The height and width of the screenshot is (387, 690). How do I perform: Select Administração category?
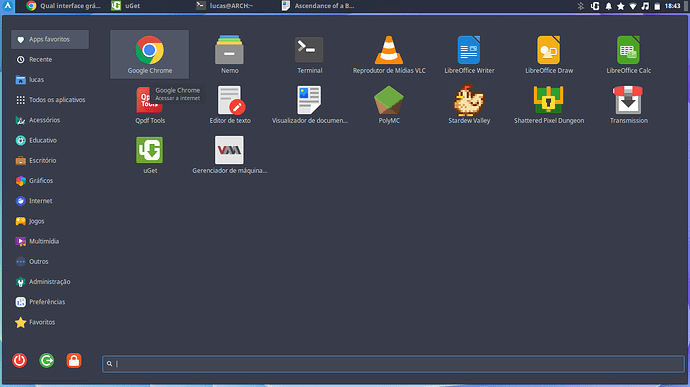pos(50,282)
